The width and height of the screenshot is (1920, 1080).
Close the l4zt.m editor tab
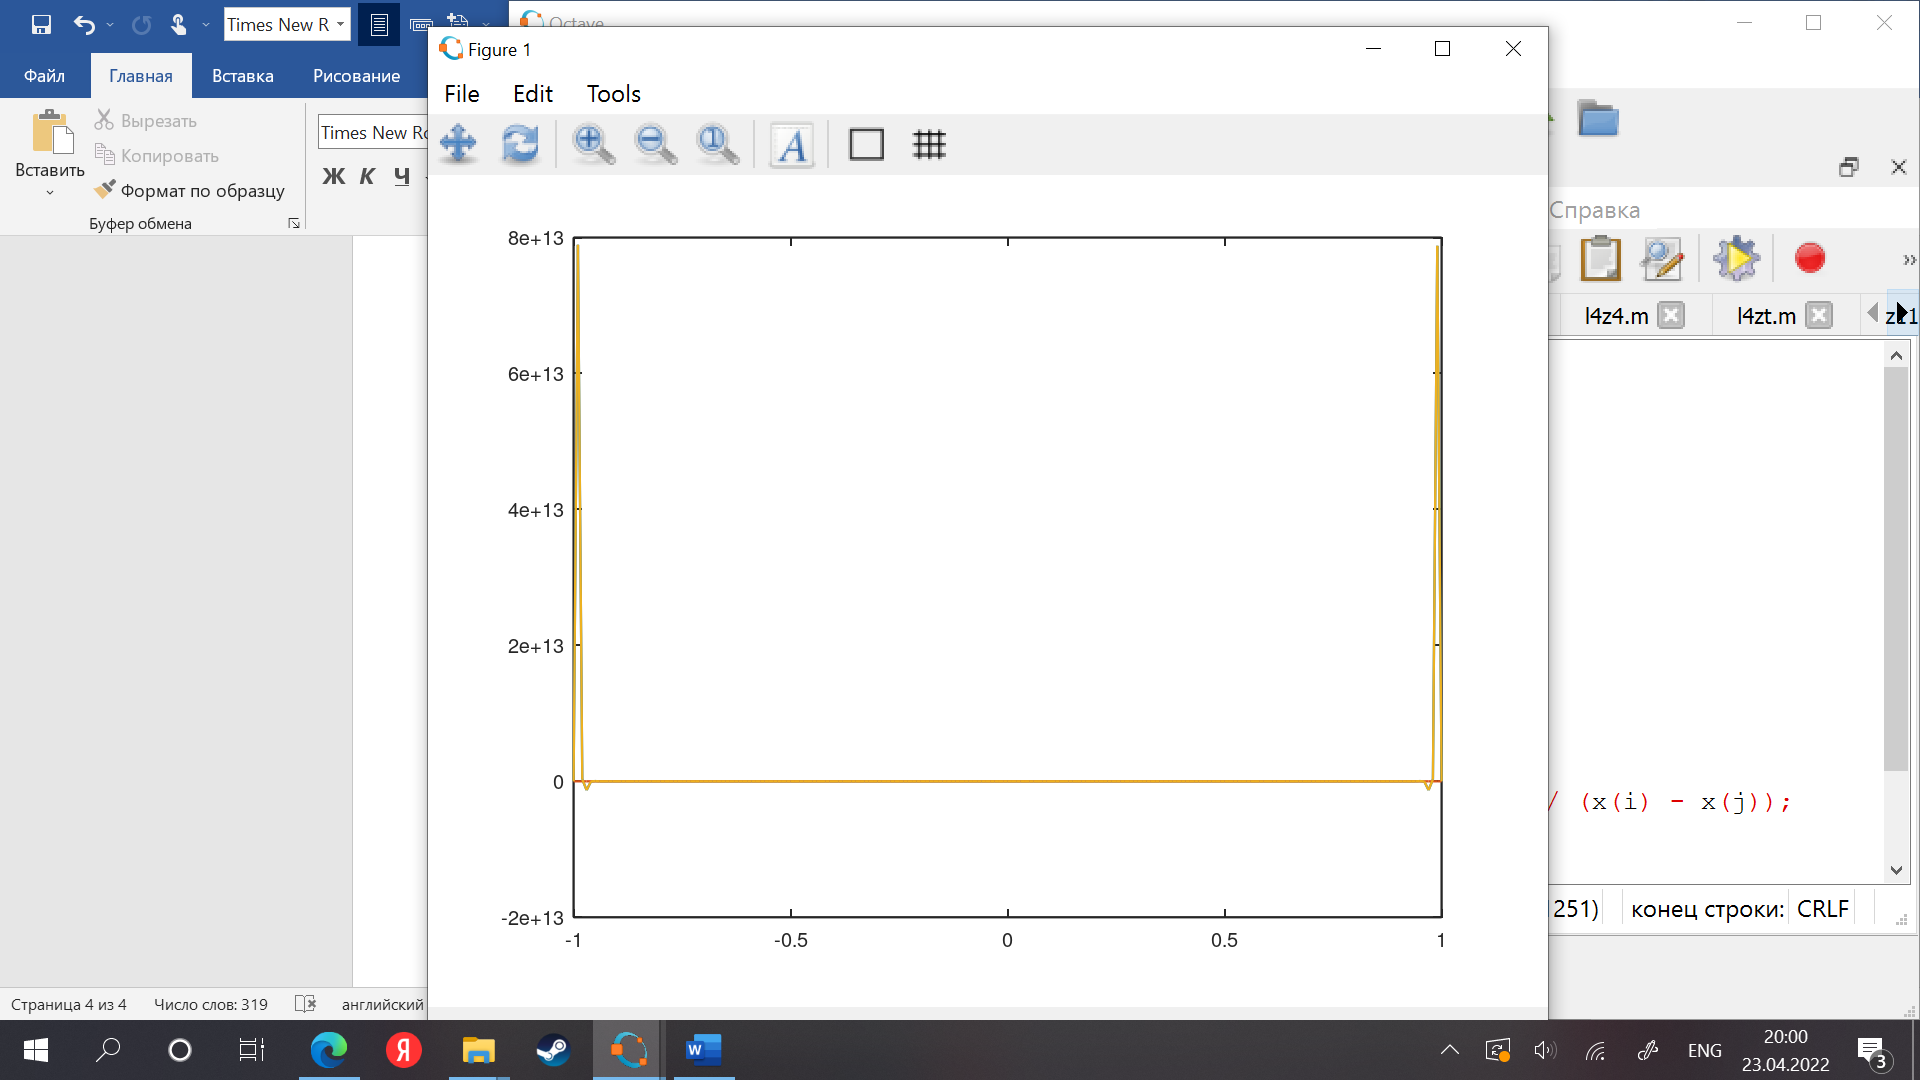pos(1820,316)
